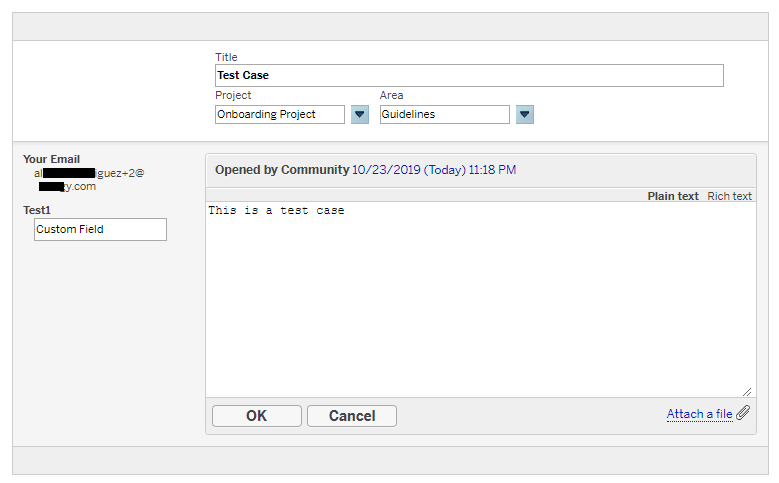The width and height of the screenshot is (779, 483).
Task: Switch to Plain text mode
Action: (673, 196)
